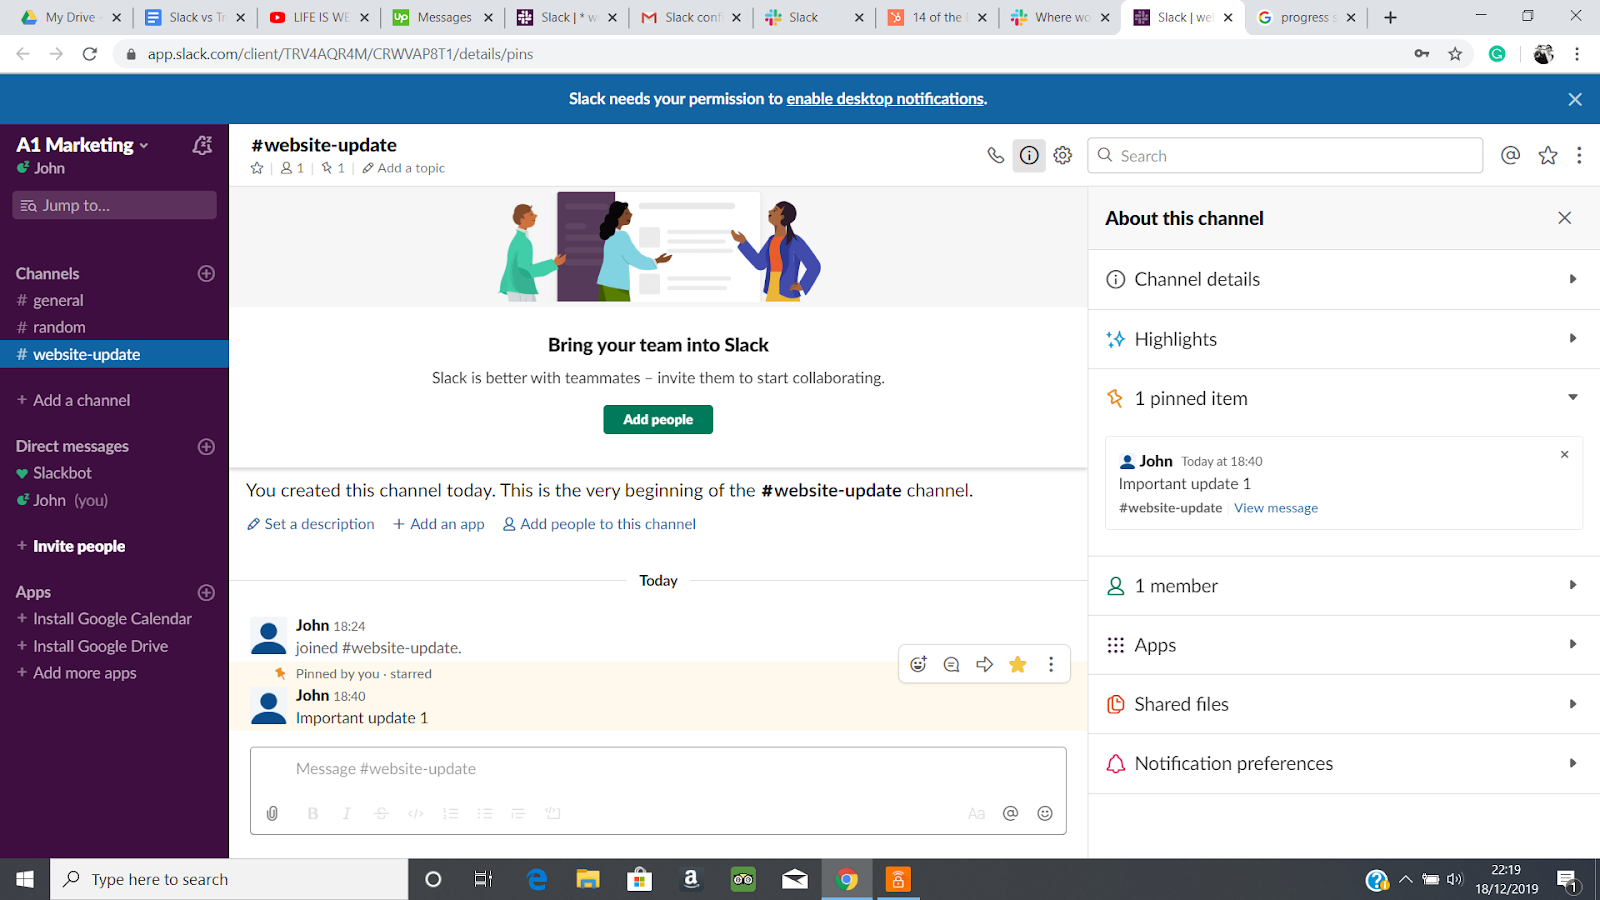1600x900 pixels.
Task: Click Add people to this channel link
Action: coord(599,524)
